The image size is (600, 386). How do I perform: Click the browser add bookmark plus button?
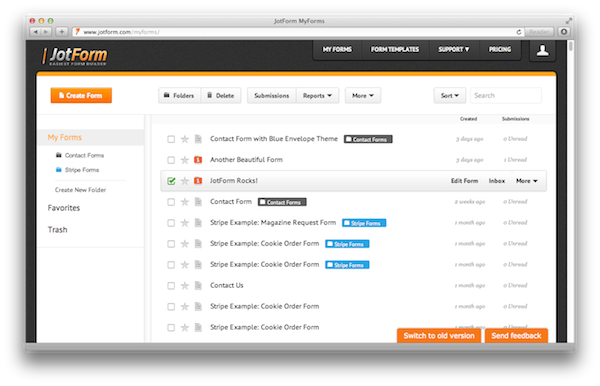tap(62, 32)
